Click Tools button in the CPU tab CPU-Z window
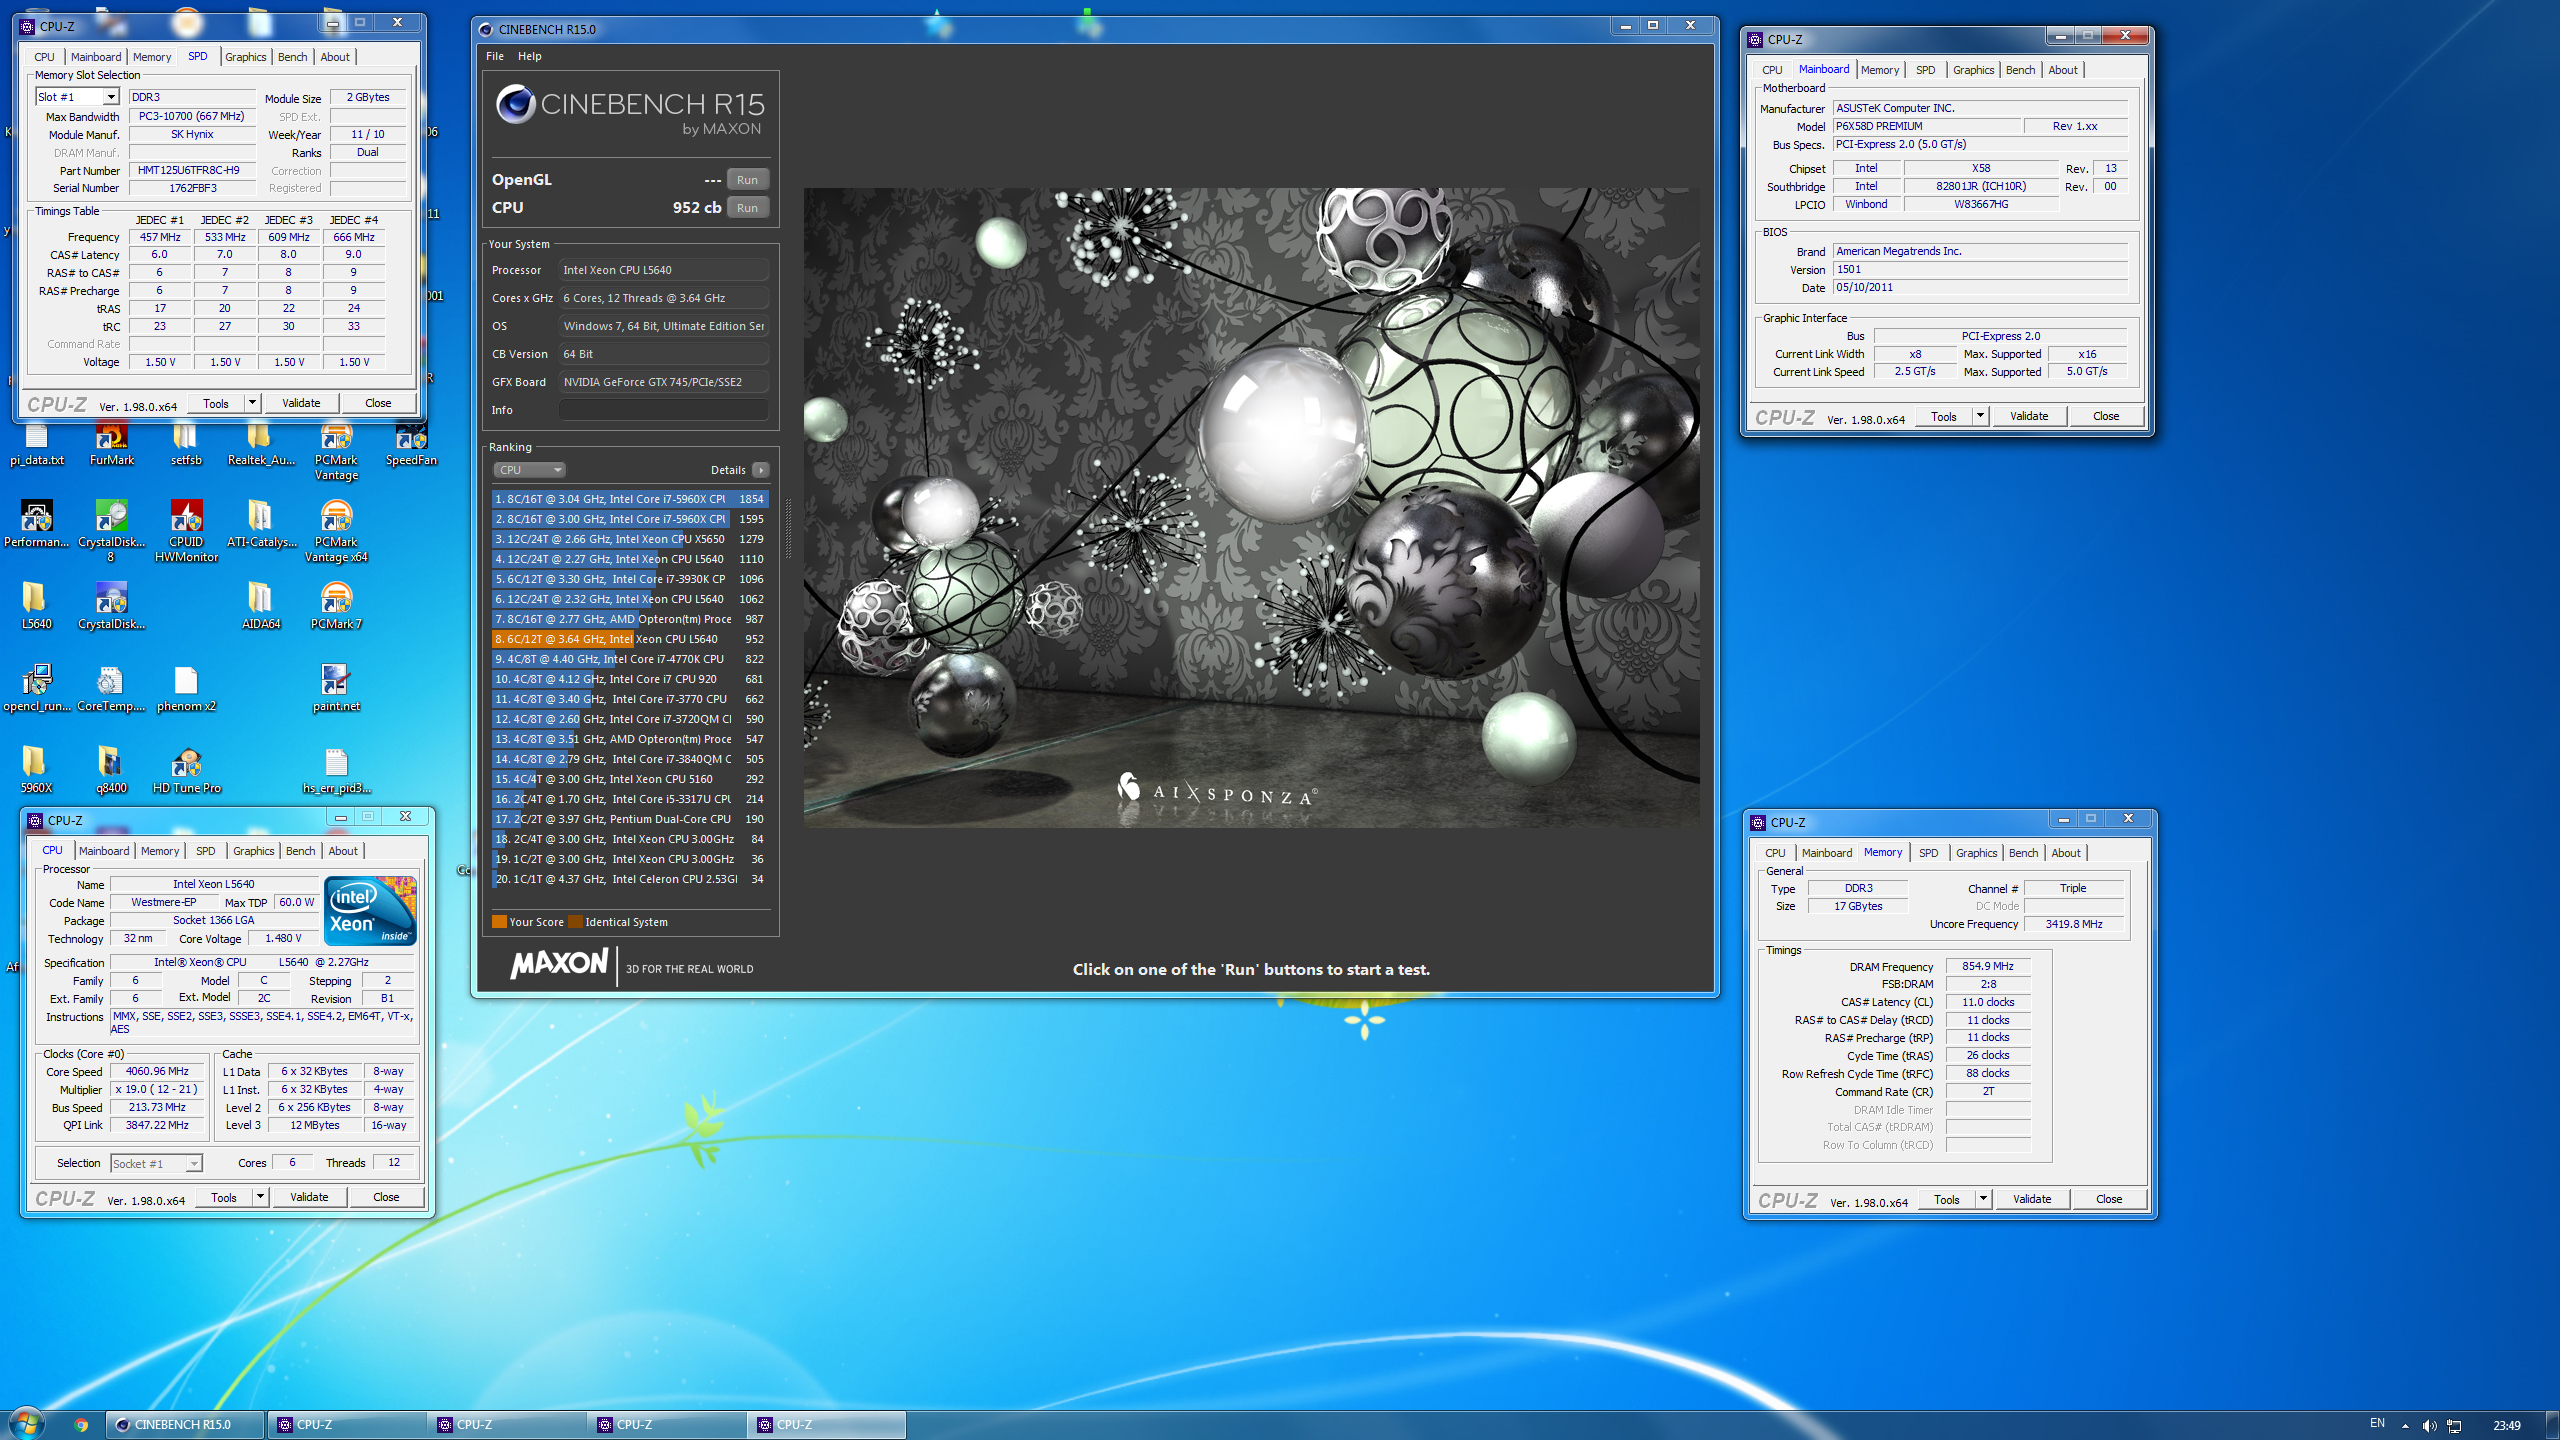The image size is (2560, 1440). click(x=224, y=1197)
